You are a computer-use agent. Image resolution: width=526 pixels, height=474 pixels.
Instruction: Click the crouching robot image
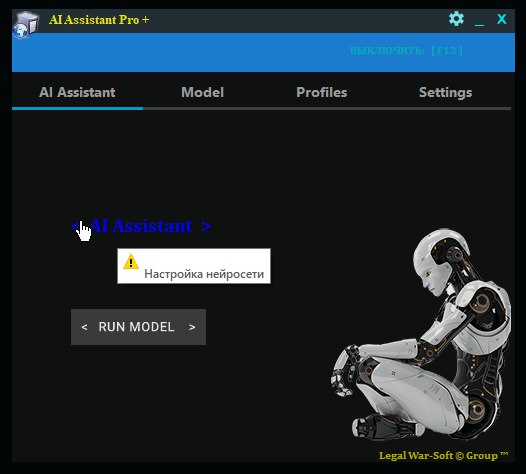click(x=423, y=335)
